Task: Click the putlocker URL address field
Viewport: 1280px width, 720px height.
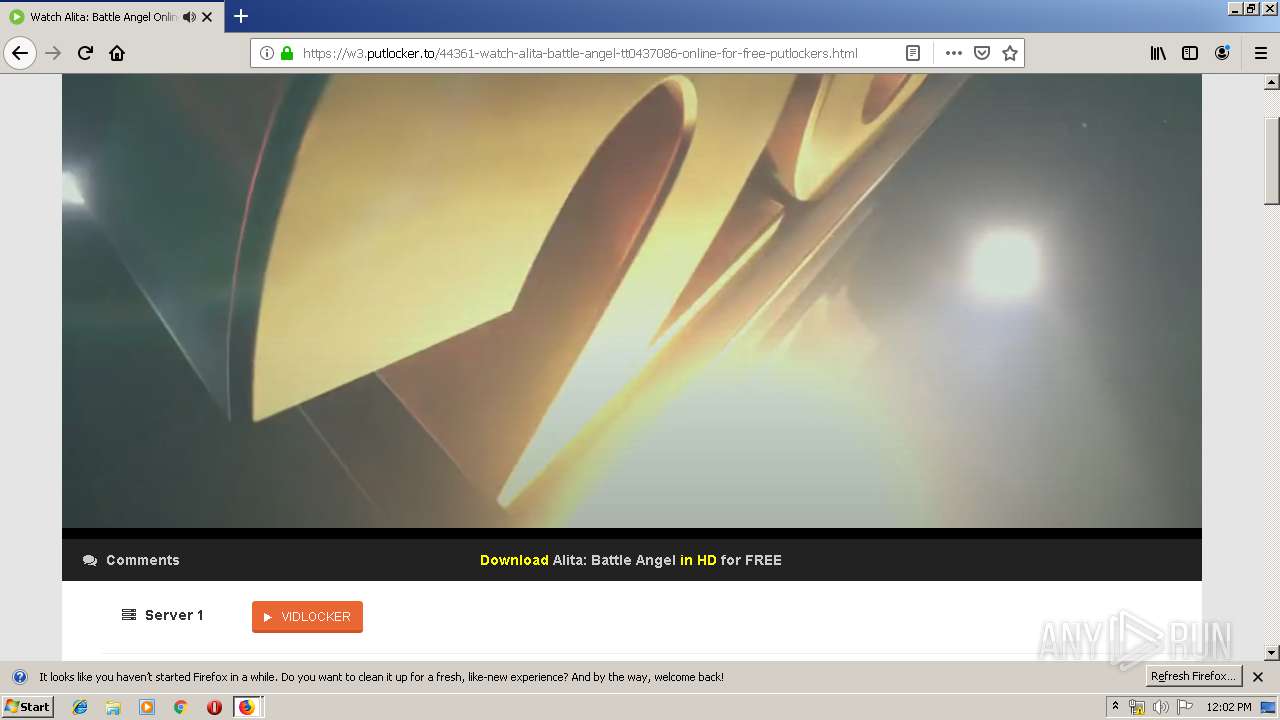Action: coord(580,53)
